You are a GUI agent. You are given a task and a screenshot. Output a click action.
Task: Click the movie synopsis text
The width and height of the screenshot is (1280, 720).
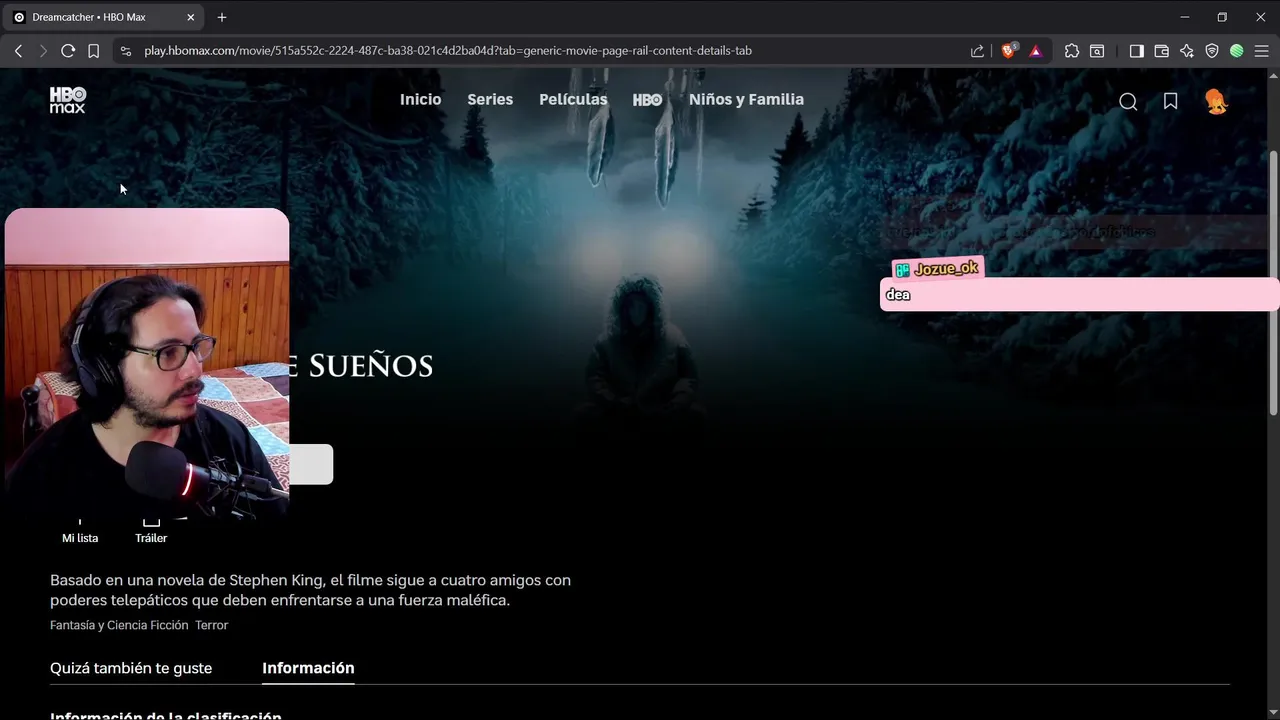(310, 590)
